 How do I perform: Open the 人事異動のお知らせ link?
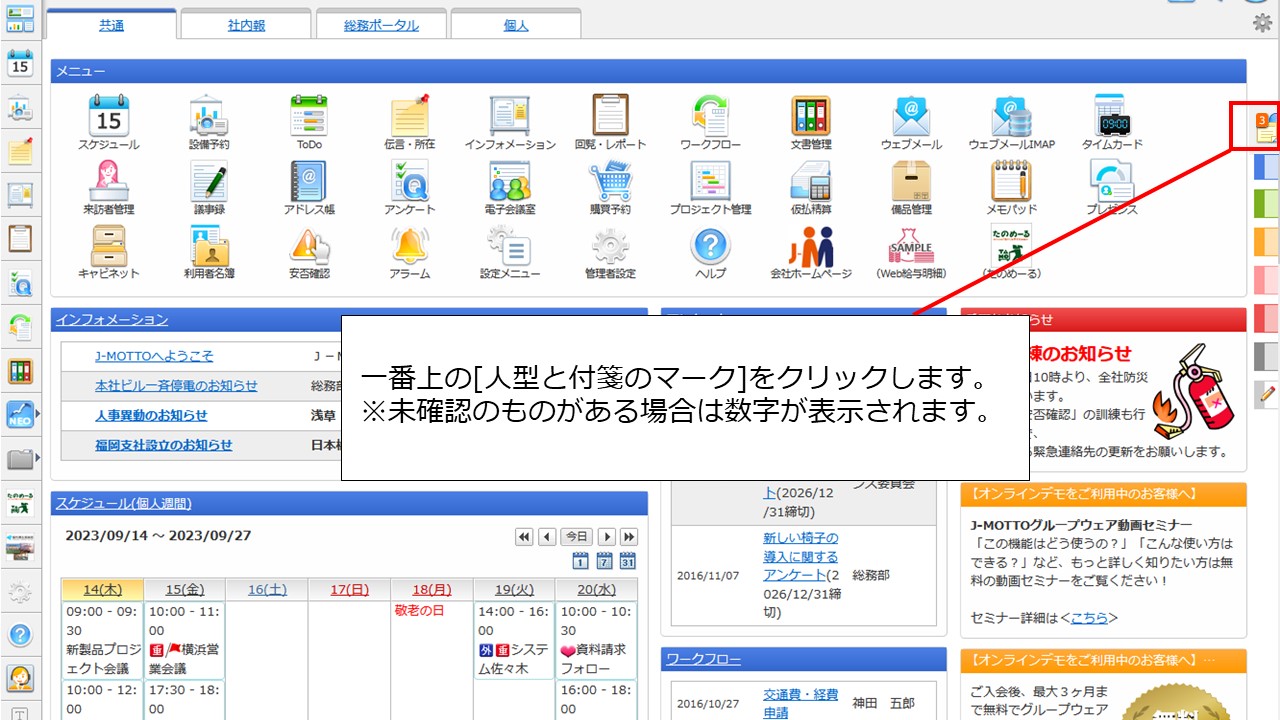151,415
